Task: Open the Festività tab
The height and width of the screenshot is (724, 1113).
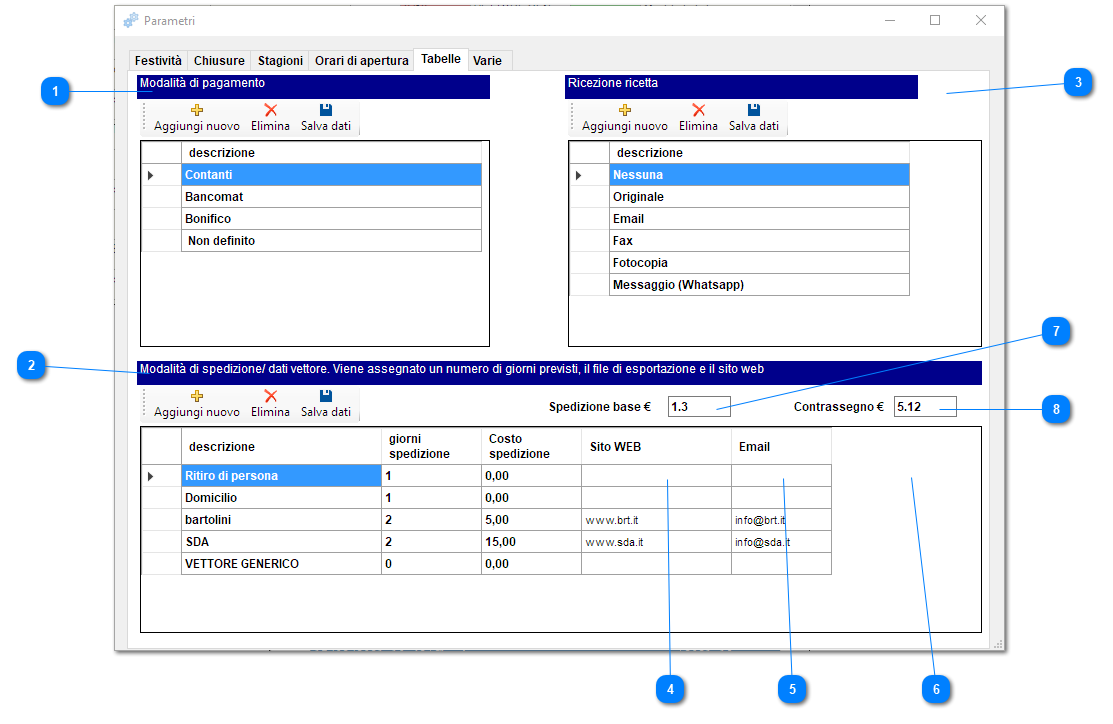Action: pos(158,61)
